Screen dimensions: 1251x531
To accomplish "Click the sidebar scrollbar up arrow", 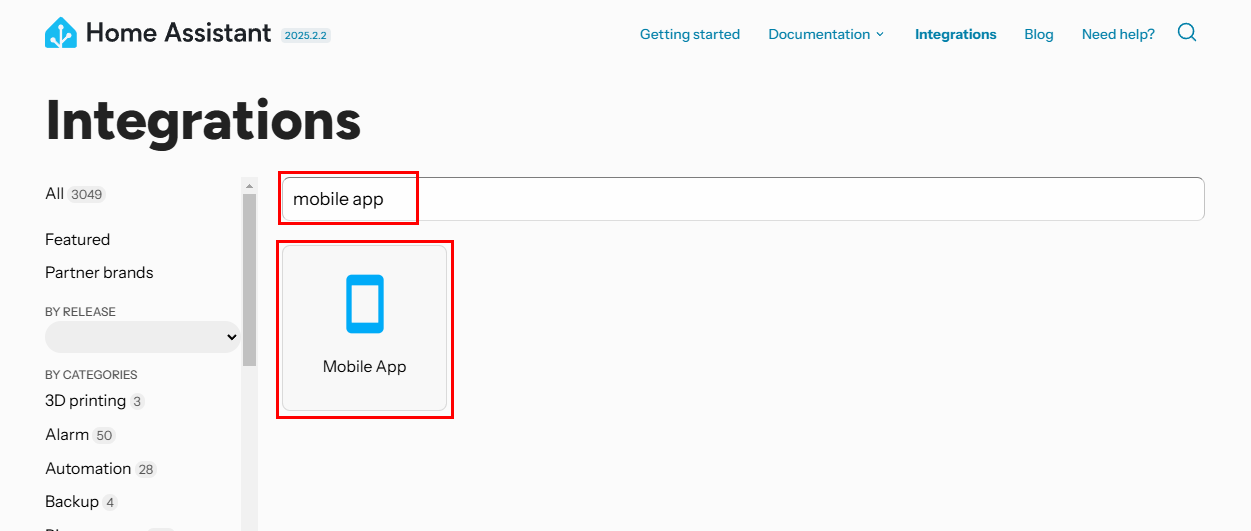I will [250, 185].
